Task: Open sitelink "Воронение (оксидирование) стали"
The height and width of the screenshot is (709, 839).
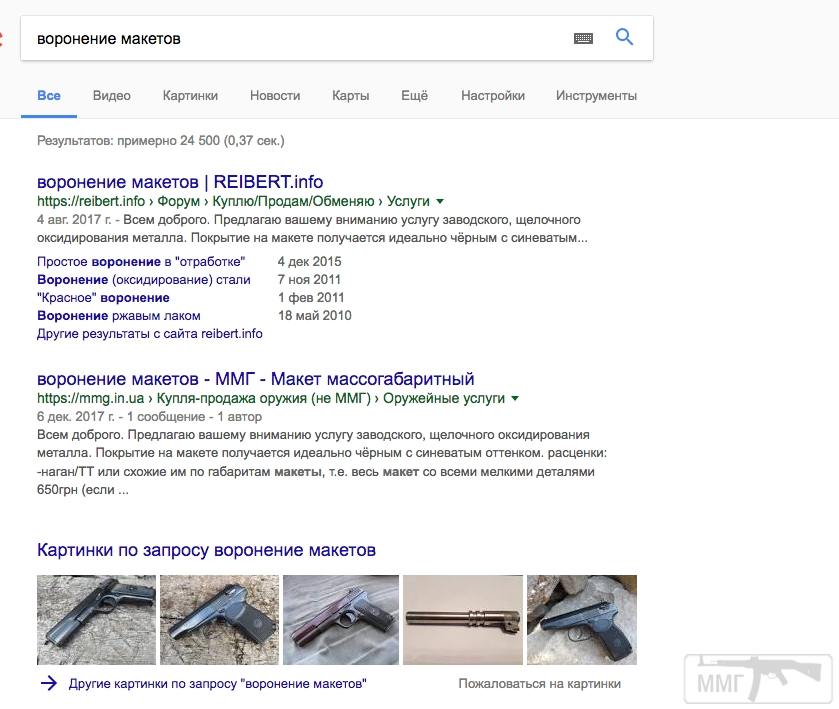Action: point(143,279)
